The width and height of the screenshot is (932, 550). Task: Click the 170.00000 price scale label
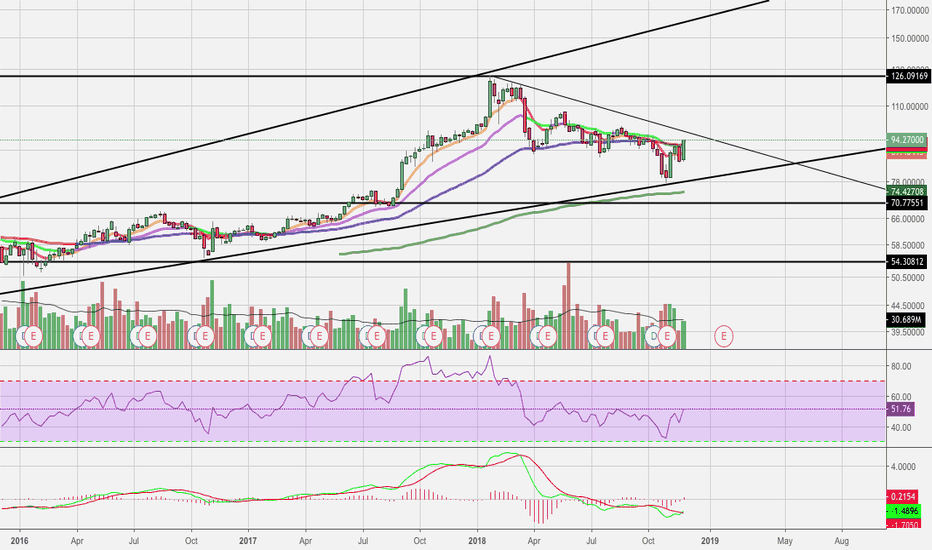pos(909,10)
